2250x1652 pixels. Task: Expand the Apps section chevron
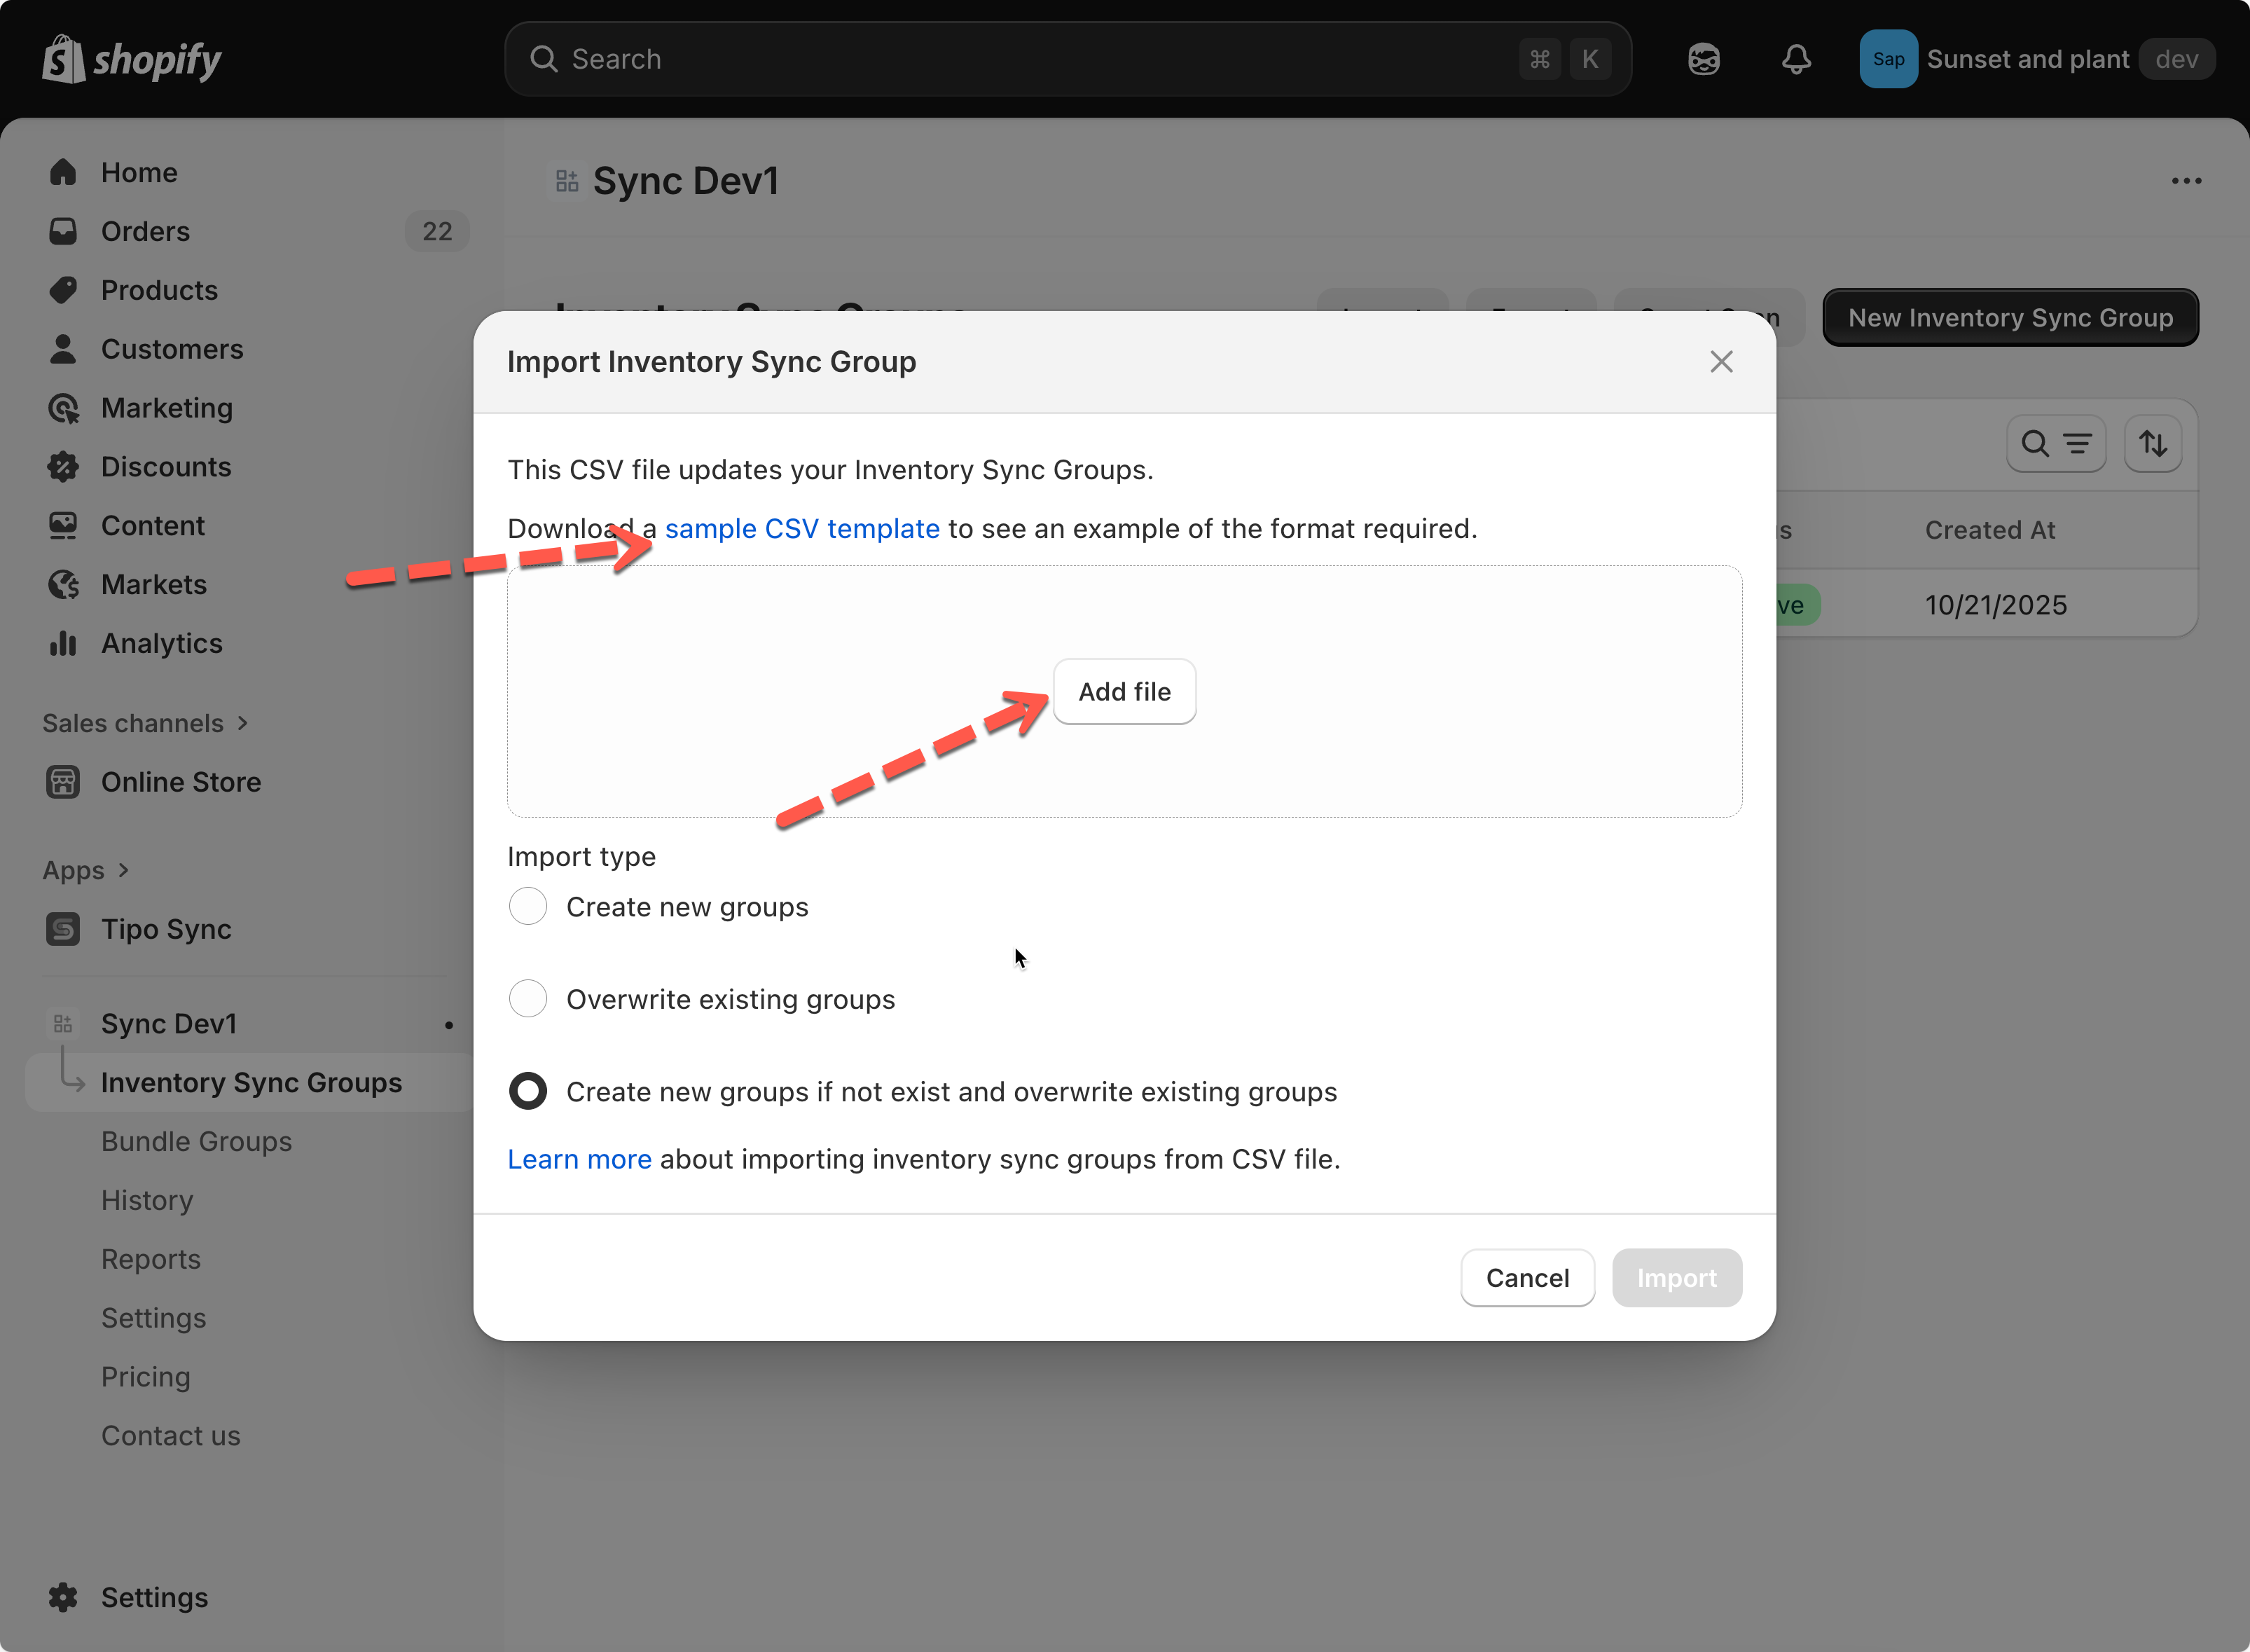pyautogui.click(x=123, y=870)
